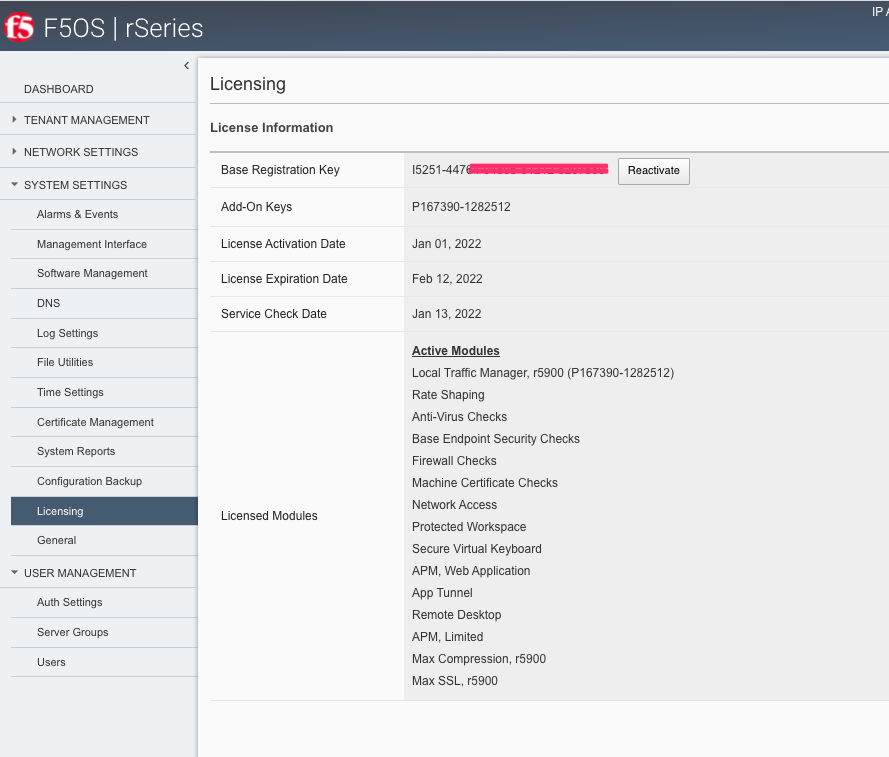Click the Network Access module

coord(454,505)
